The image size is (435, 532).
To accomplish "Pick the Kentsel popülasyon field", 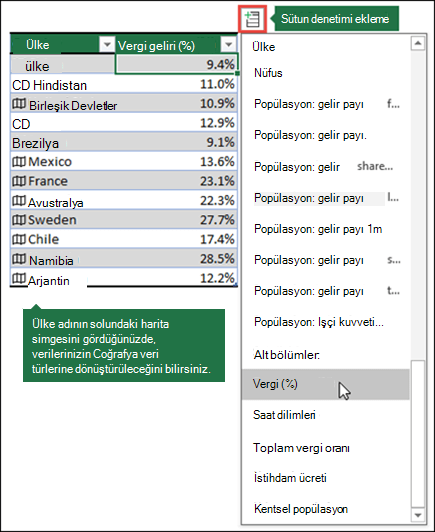I will point(325,509).
